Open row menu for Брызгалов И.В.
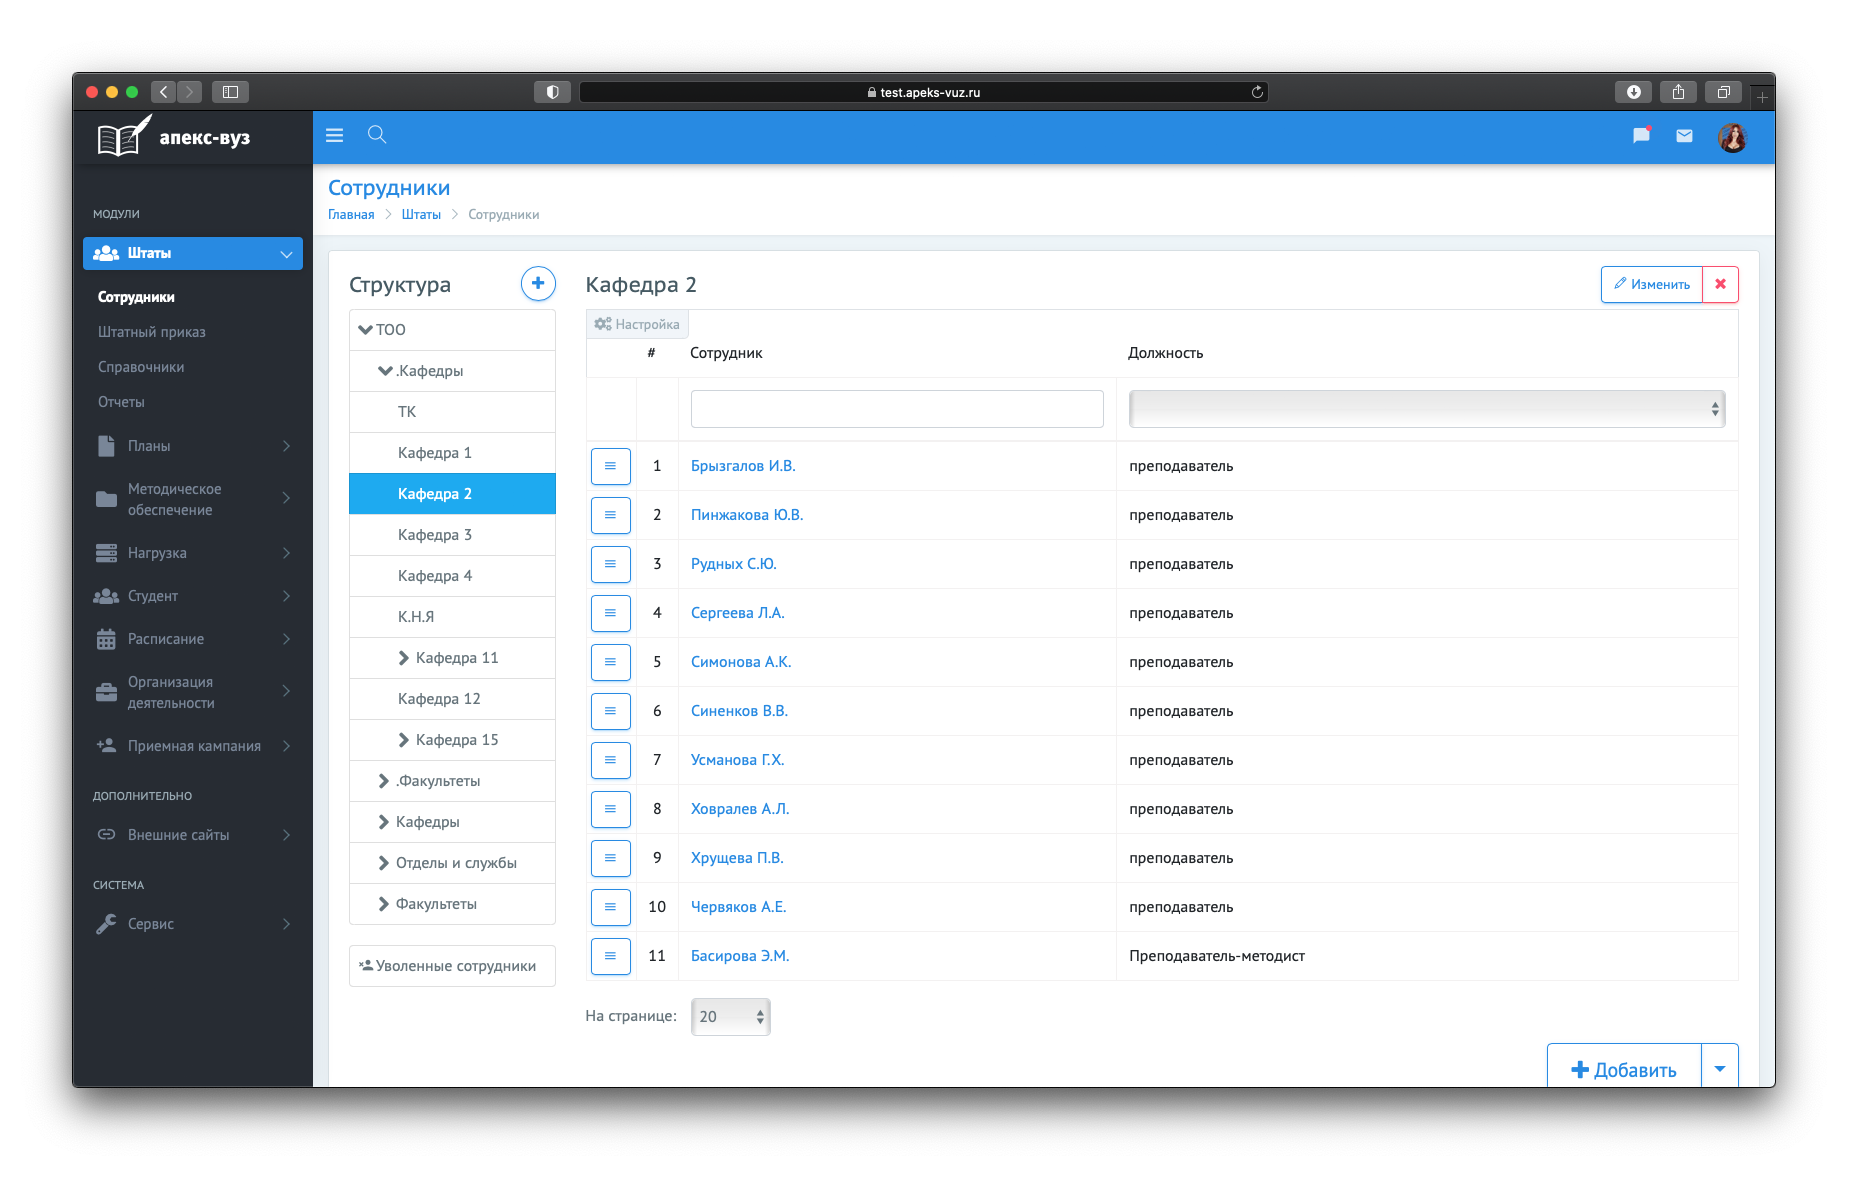The height and width of the screenshot is (1195, 1849). click(610, 466)
